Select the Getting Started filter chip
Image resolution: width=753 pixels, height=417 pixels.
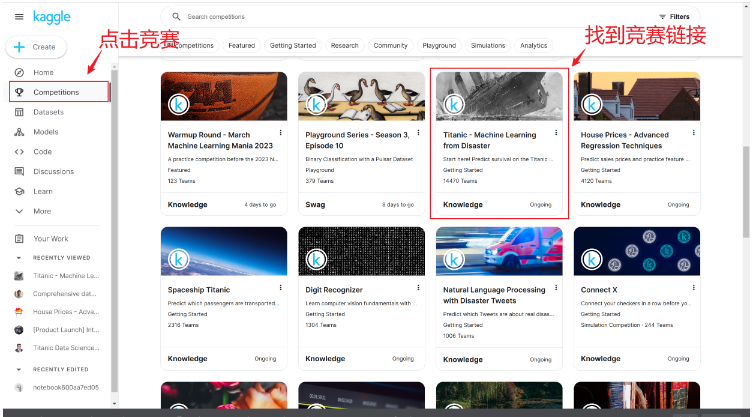(x=293, y=46)
